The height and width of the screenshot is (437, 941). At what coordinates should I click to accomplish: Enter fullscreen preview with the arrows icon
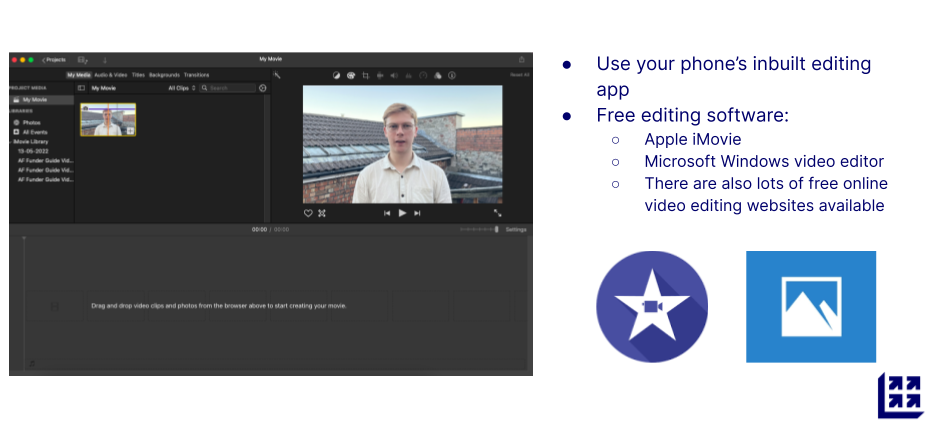(x=498, y=213)
